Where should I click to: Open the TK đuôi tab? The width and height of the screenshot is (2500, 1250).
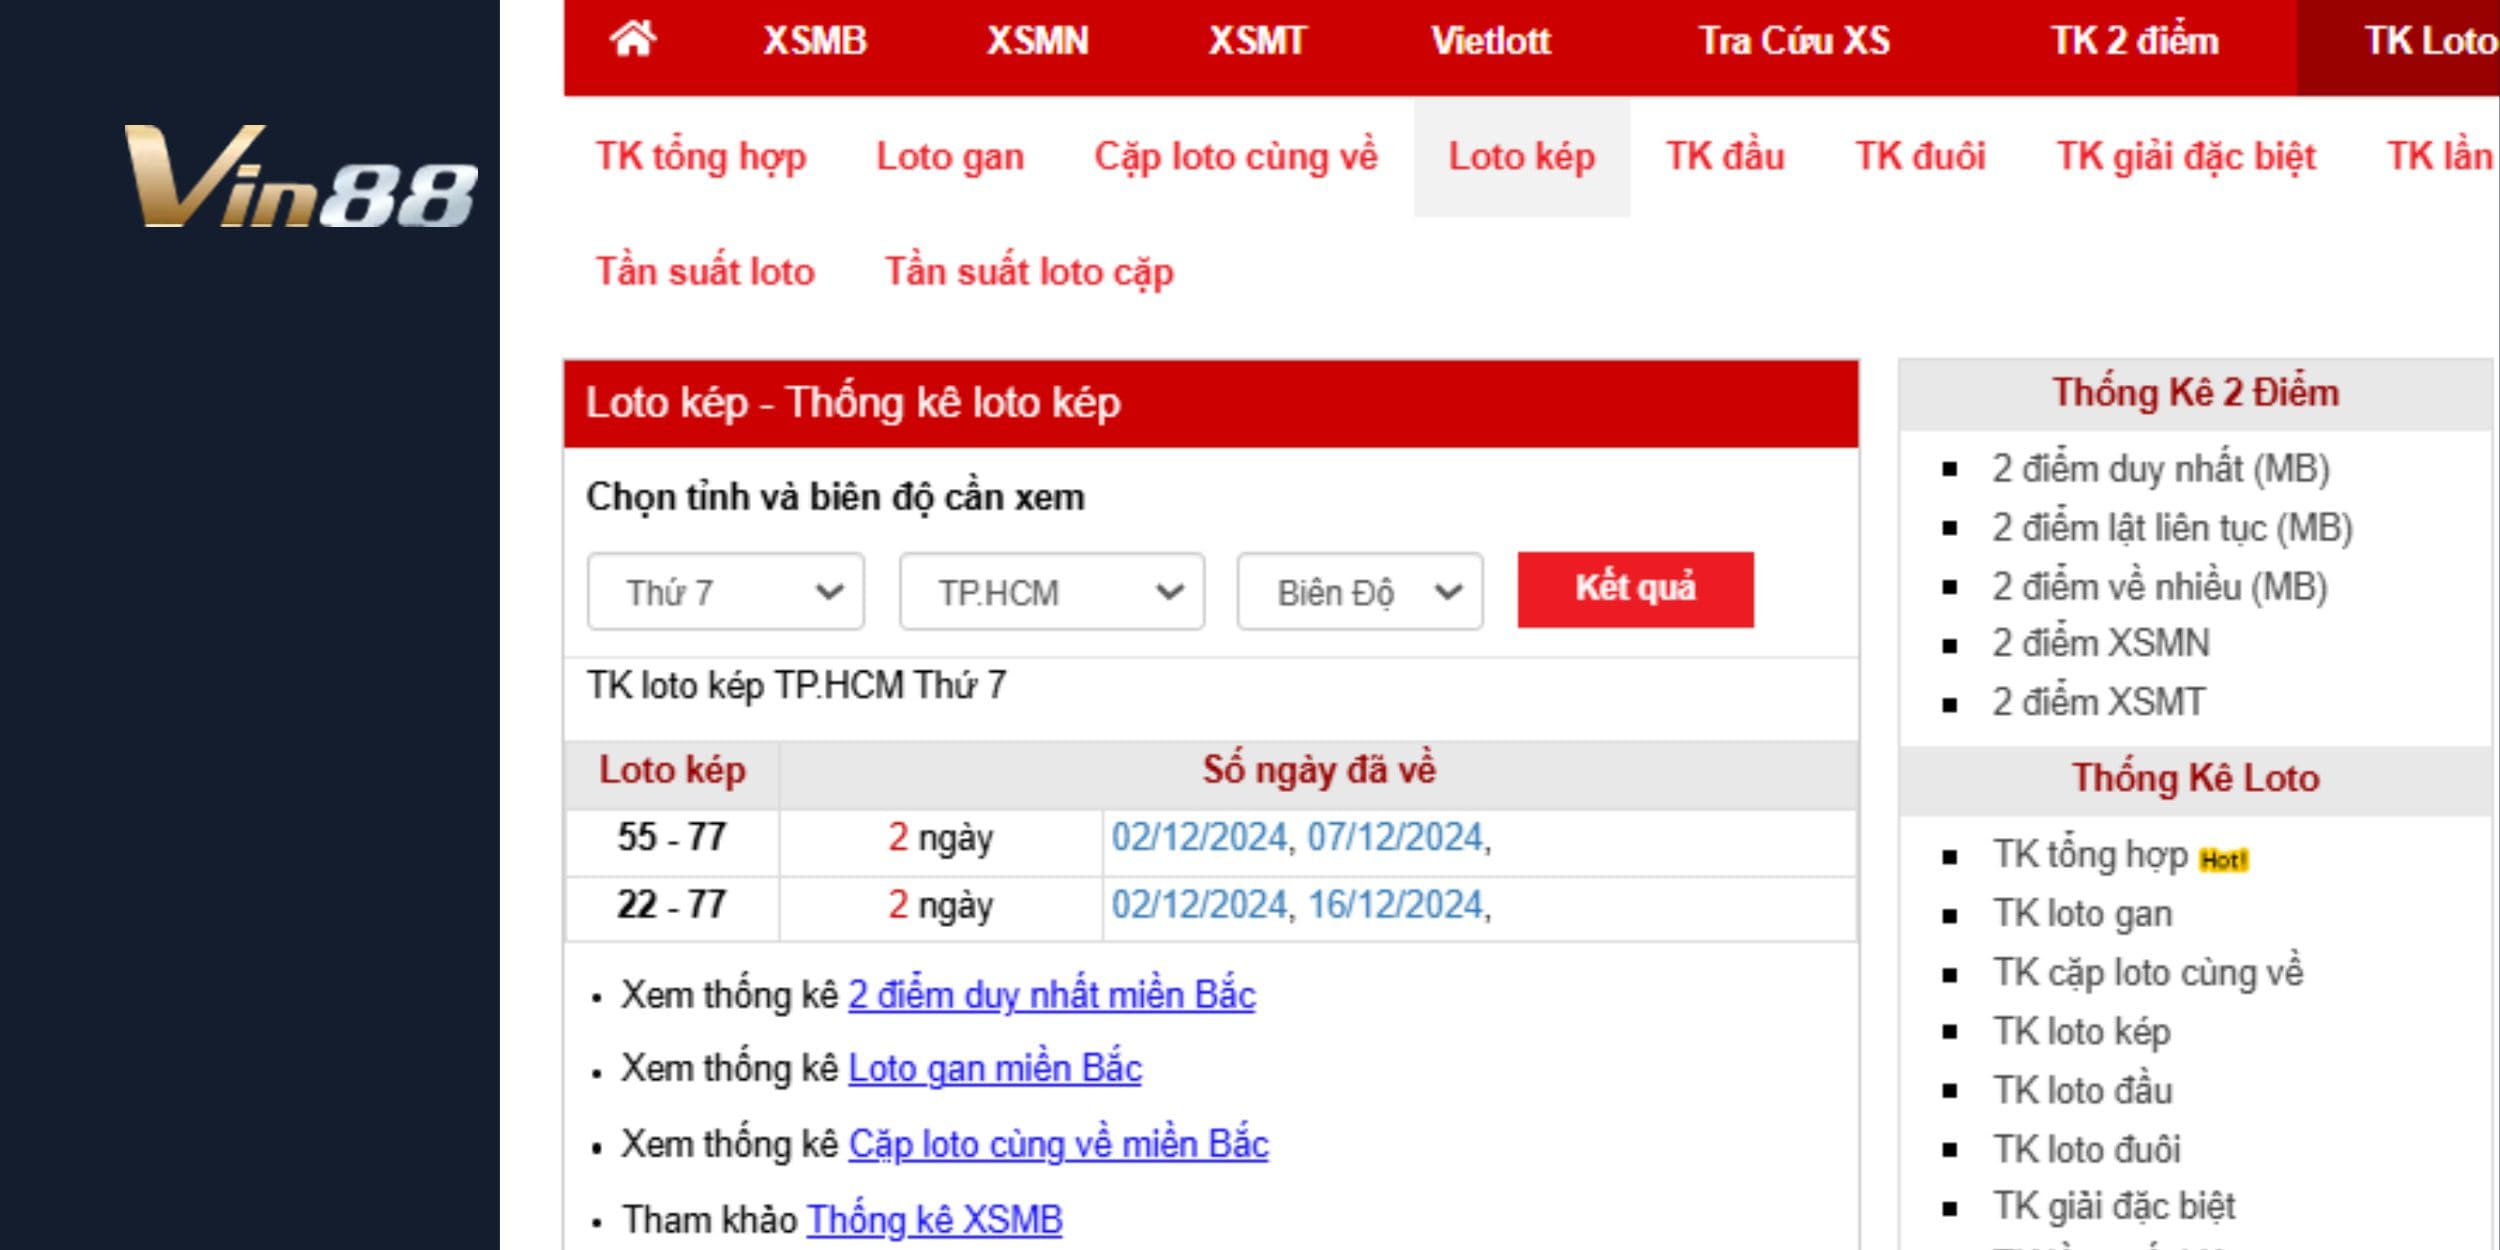[x=1920, y=157]
